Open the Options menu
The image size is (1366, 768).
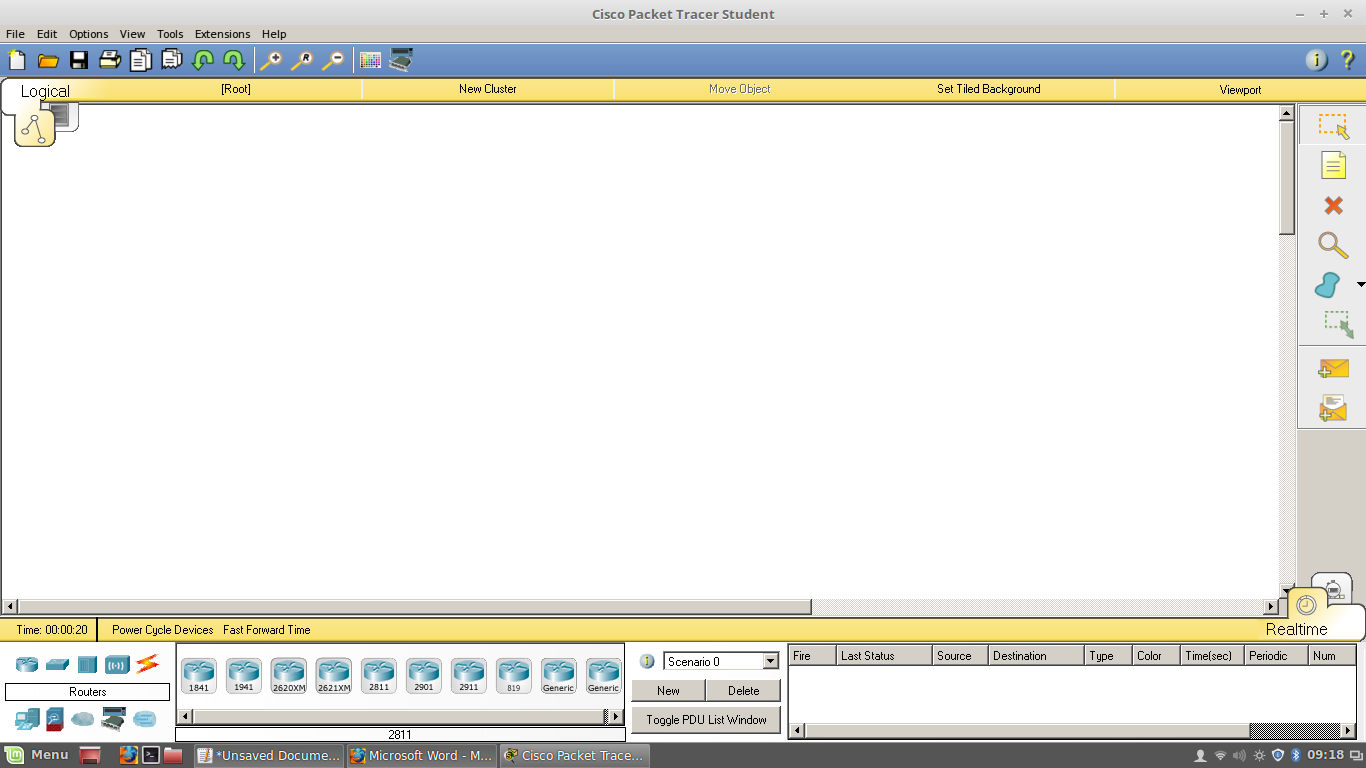coord(88,33)
